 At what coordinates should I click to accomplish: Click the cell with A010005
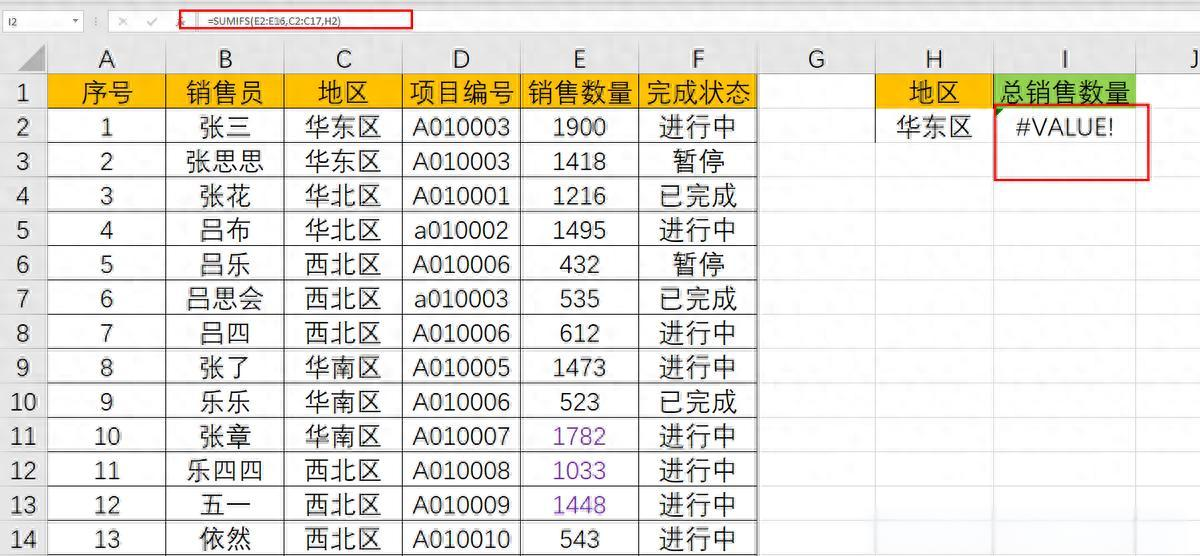click(461, 368)
